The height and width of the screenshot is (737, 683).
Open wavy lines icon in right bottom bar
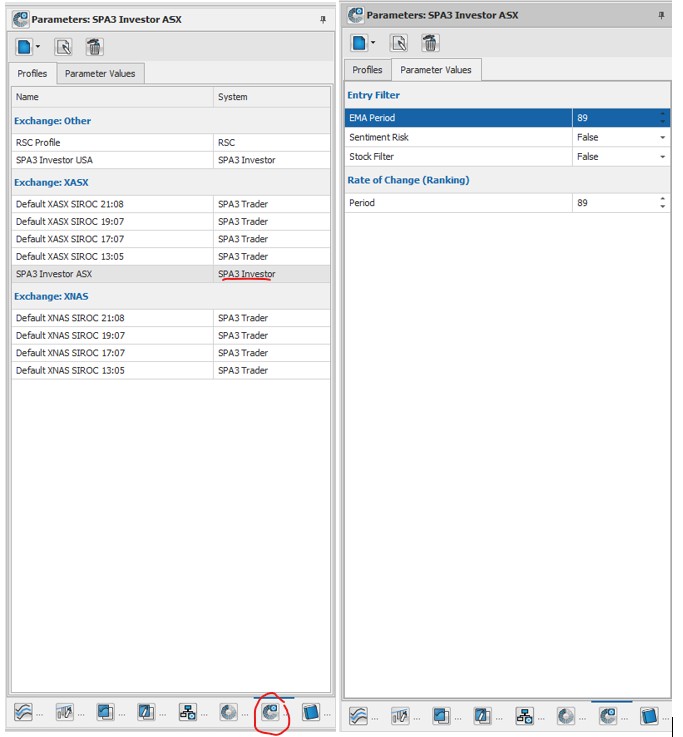[x=358, y=716]
